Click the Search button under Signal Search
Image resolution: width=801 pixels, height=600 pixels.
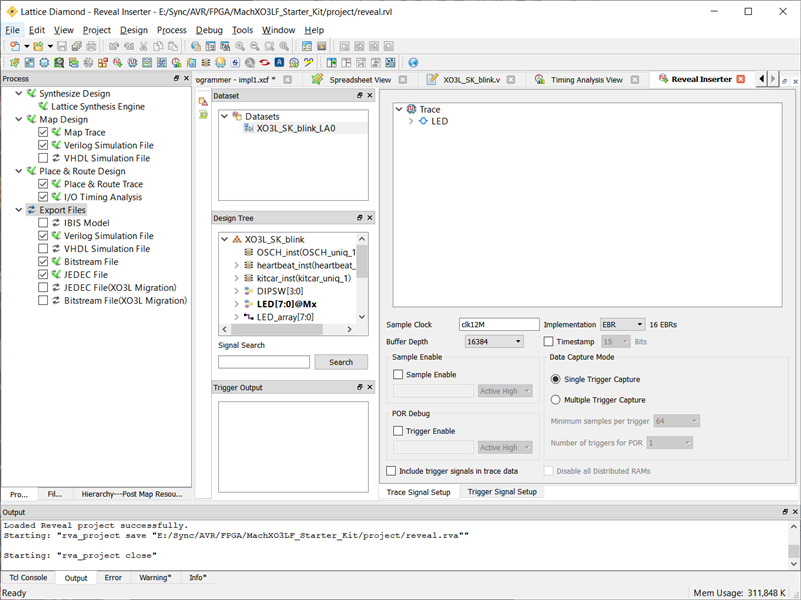tap(341, 362)
